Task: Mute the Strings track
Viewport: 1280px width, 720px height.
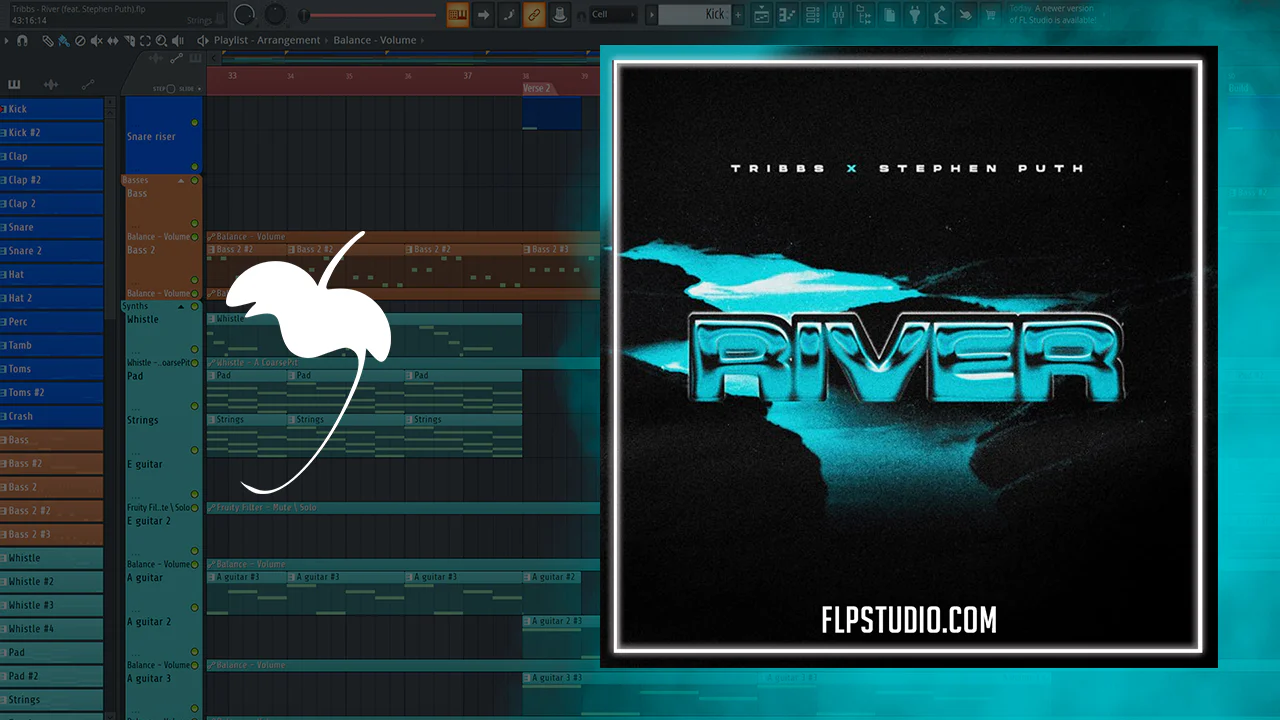Action: [x=194, y=450]
